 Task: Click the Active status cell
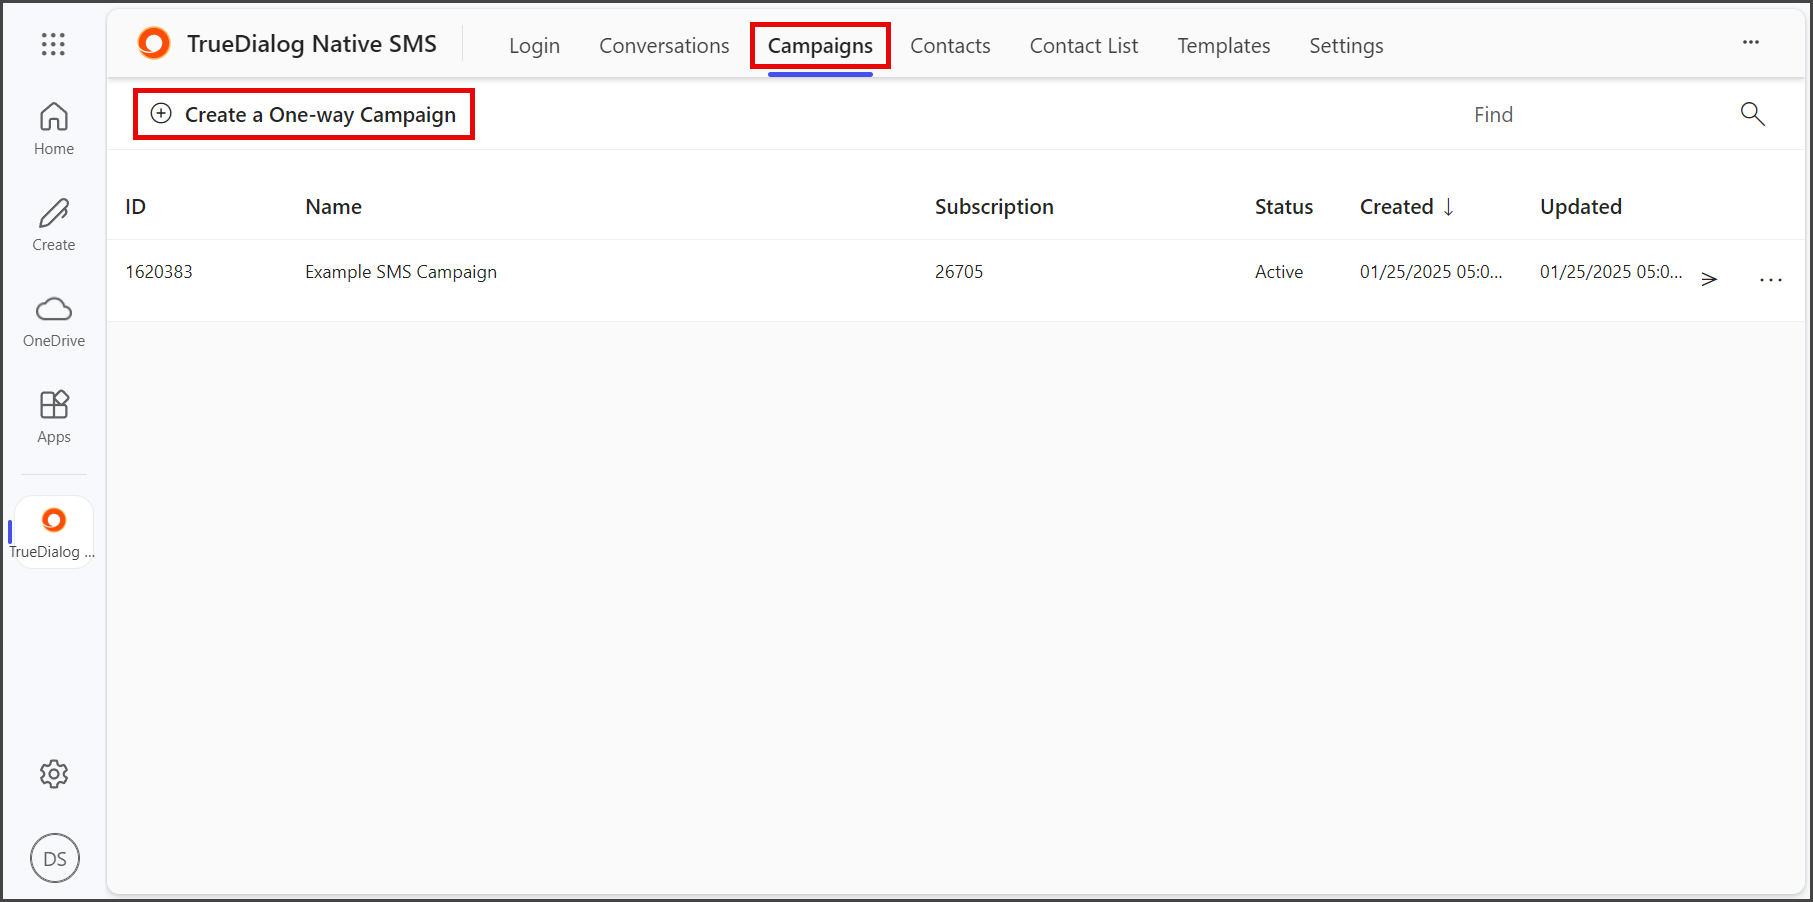click(x=1279, y=272)
